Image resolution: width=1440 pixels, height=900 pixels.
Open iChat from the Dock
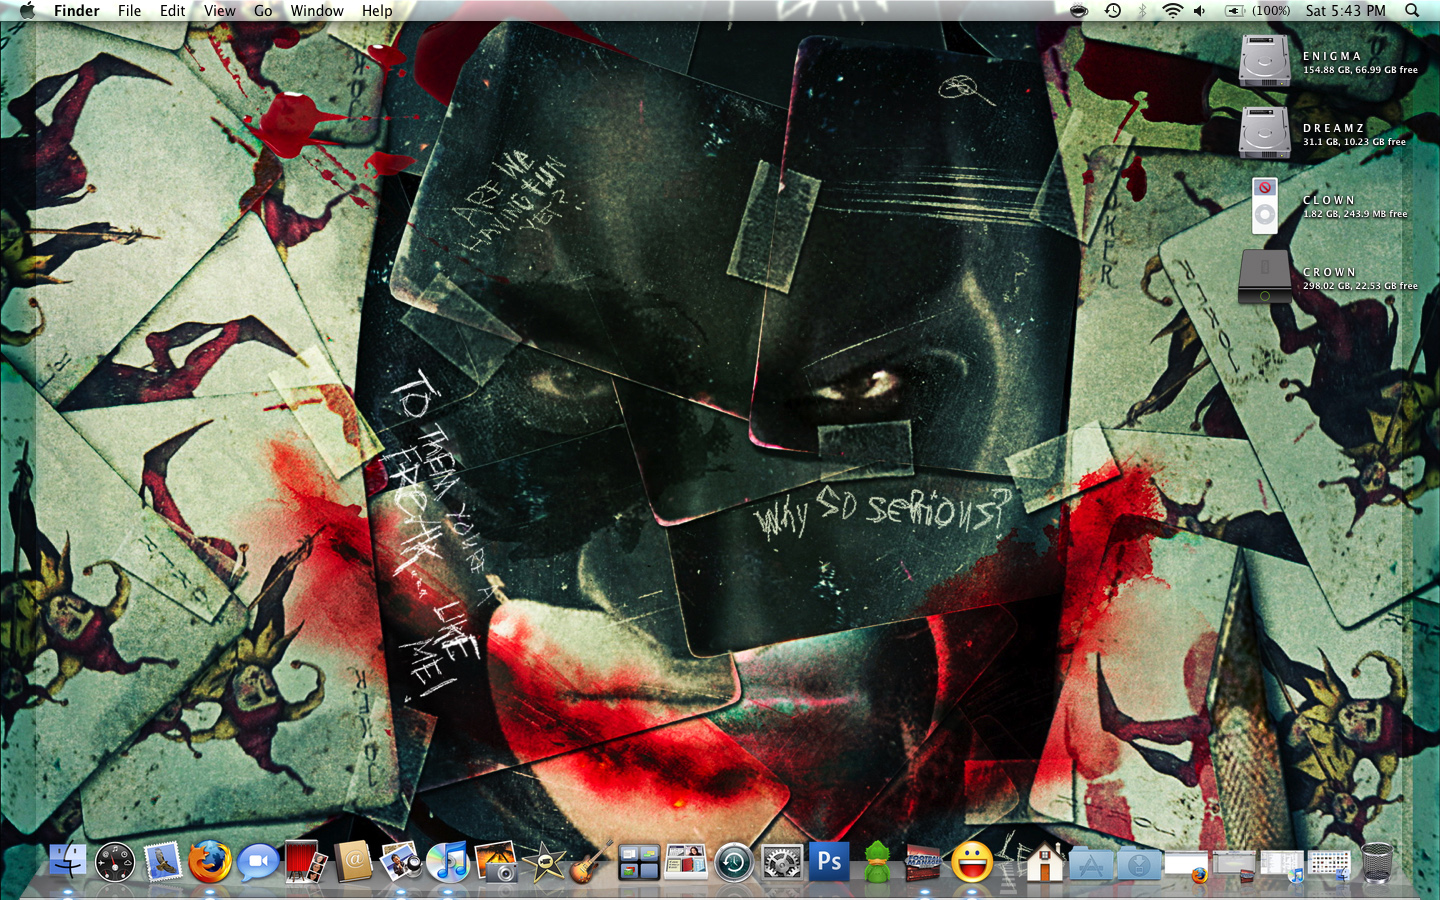pos(258,862)
